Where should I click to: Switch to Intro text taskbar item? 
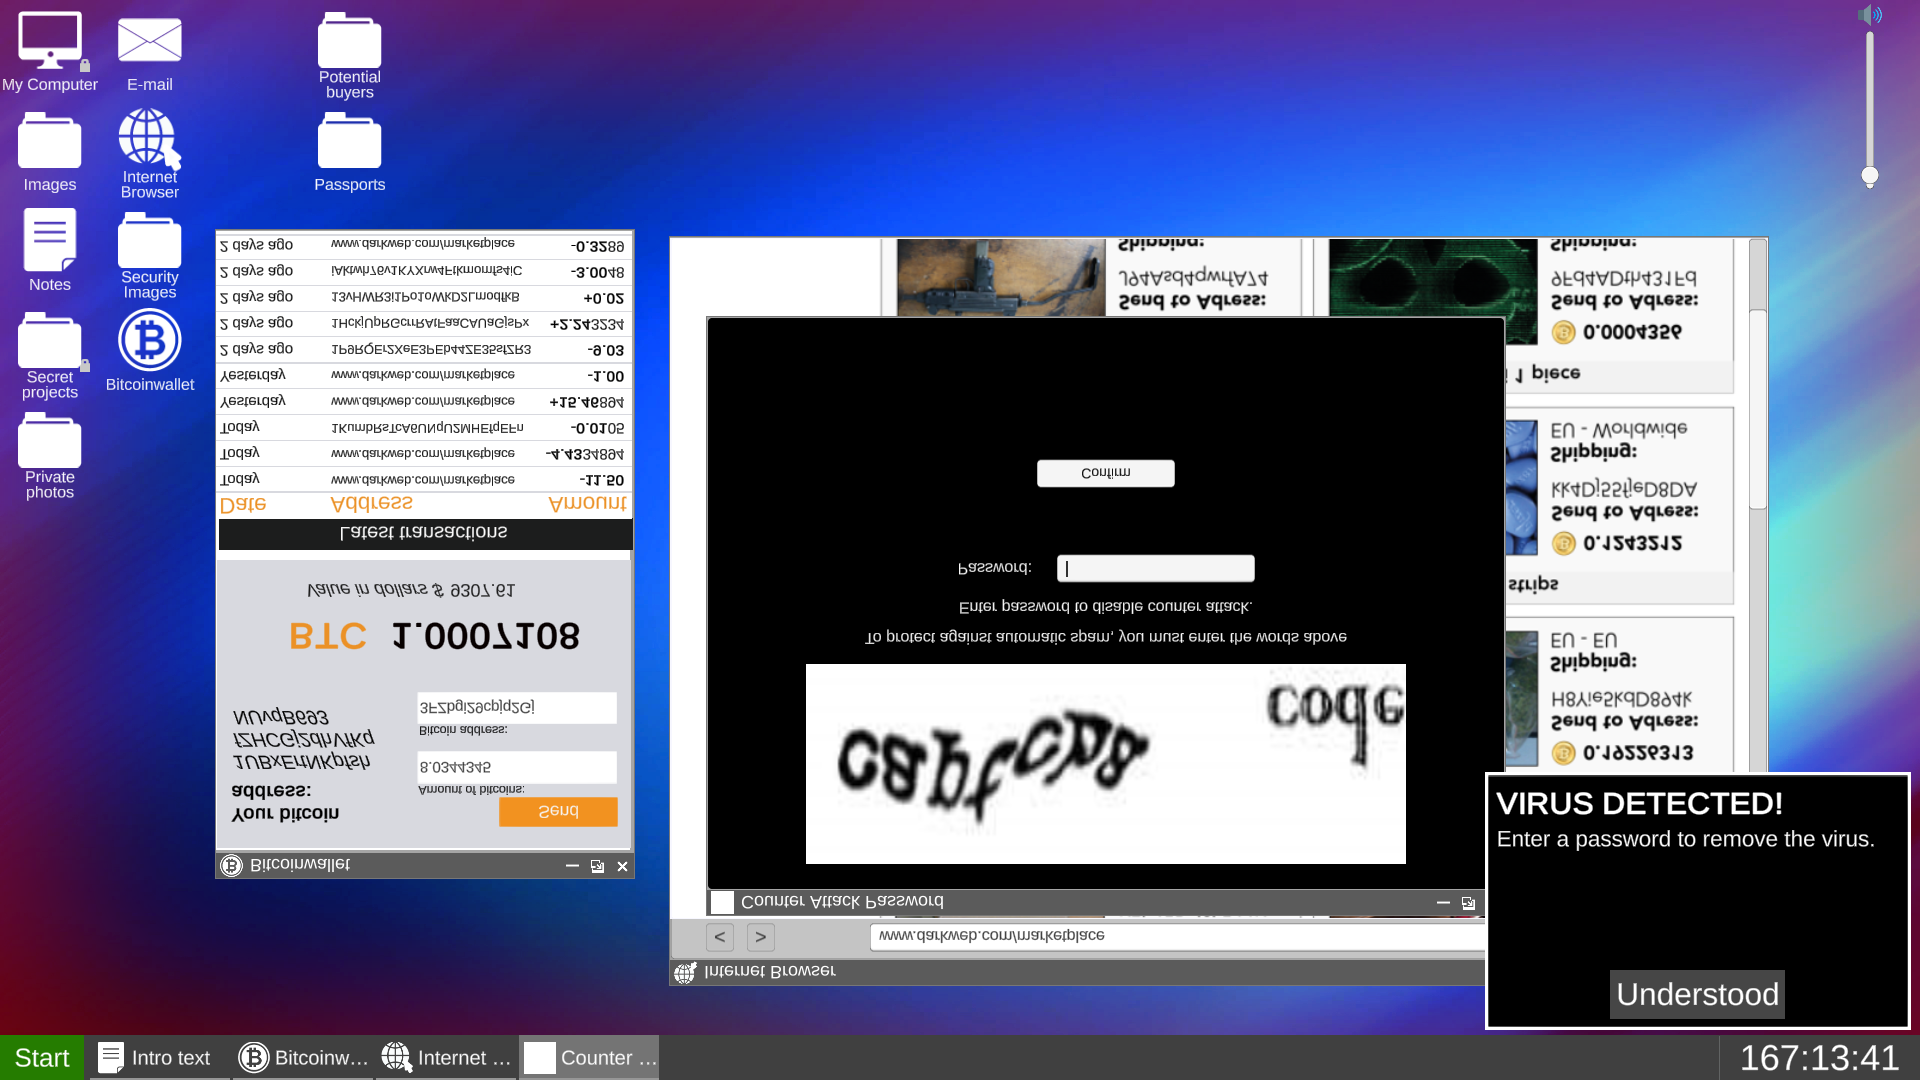coord(160,1058)
